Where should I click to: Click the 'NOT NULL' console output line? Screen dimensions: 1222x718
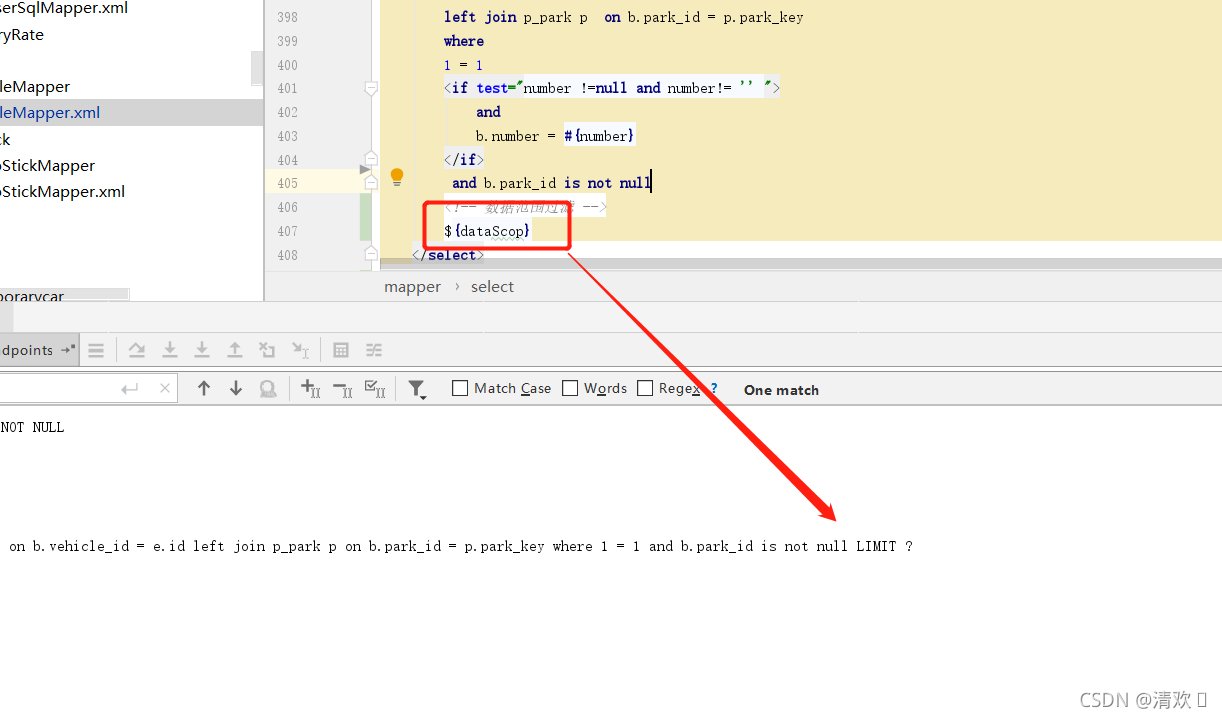point(32,427)
